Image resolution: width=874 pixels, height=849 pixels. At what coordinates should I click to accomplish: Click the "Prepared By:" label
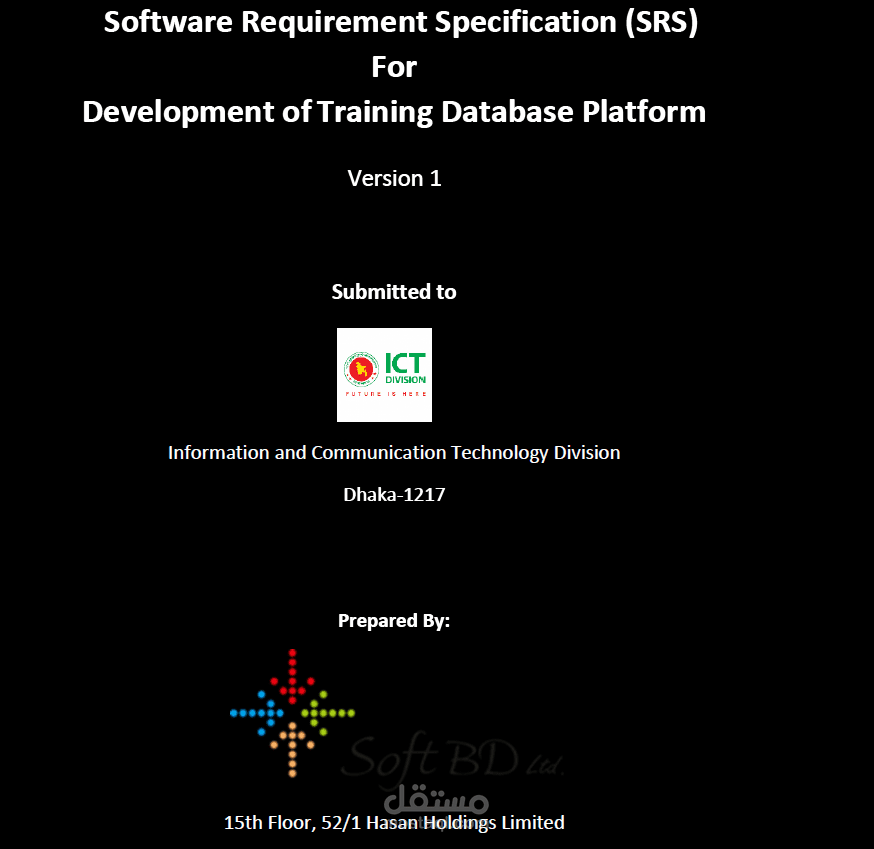coord(394,620)
